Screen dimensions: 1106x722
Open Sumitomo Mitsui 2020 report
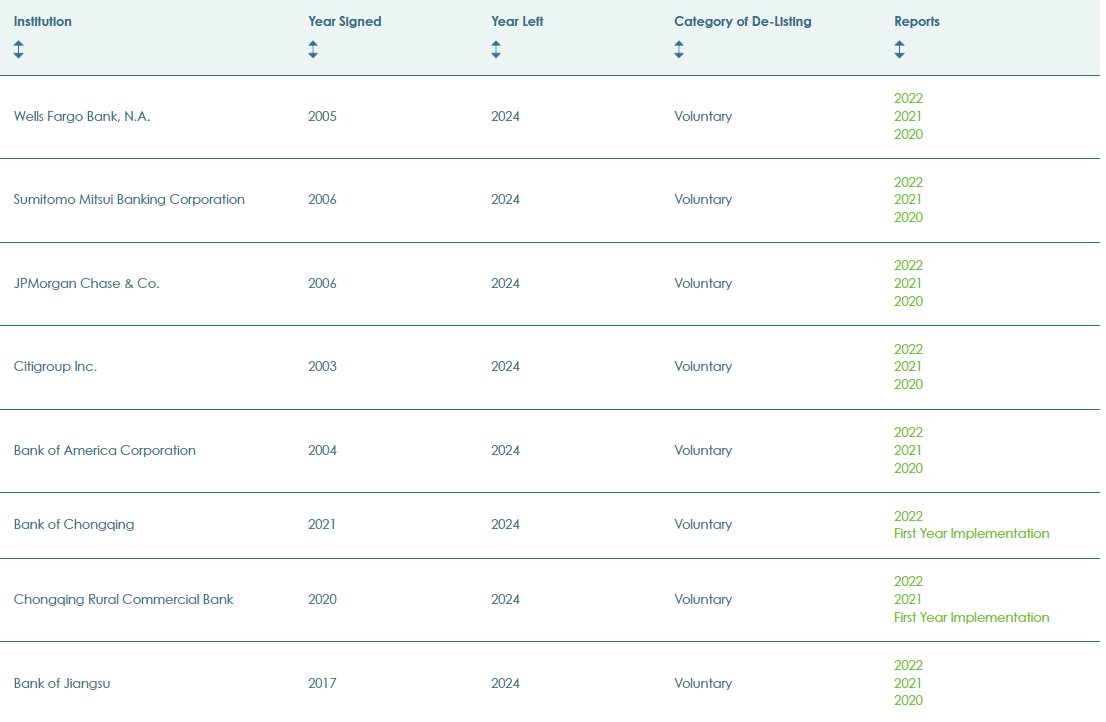908,217
